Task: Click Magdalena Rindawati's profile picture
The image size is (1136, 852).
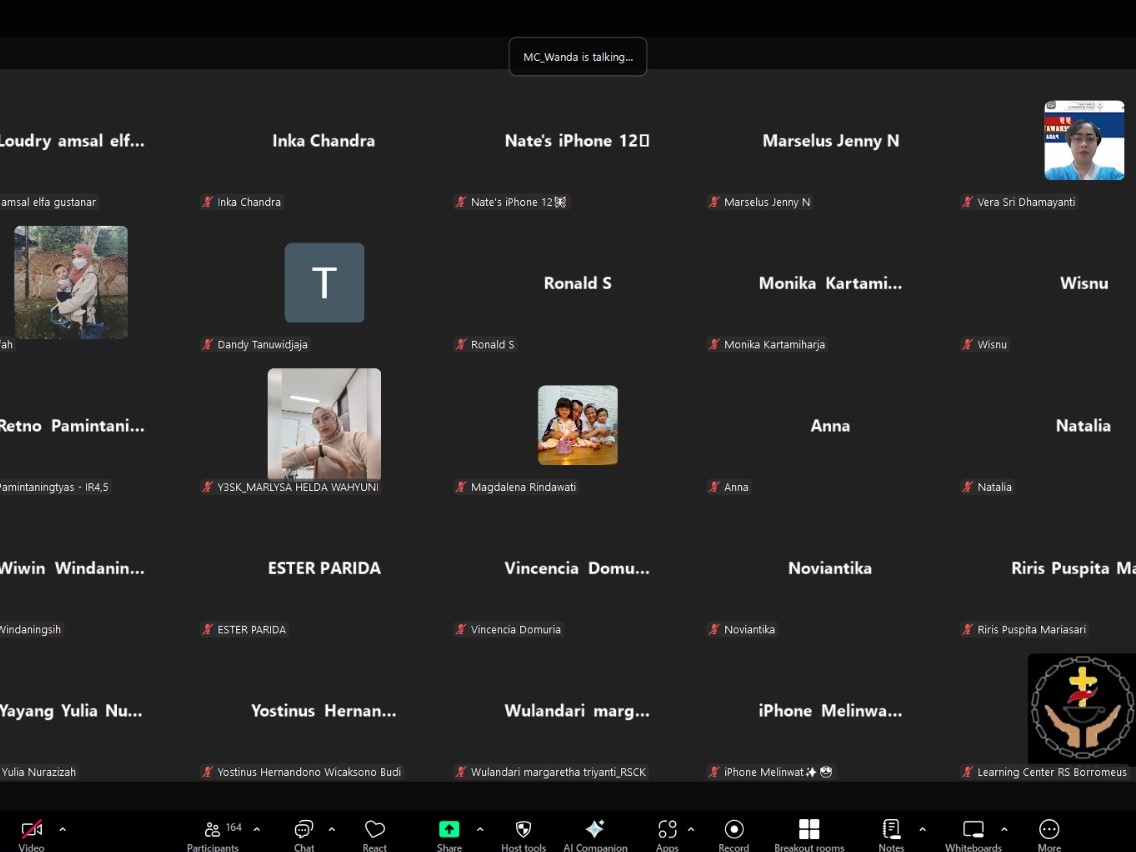Action: pos(577,425)
